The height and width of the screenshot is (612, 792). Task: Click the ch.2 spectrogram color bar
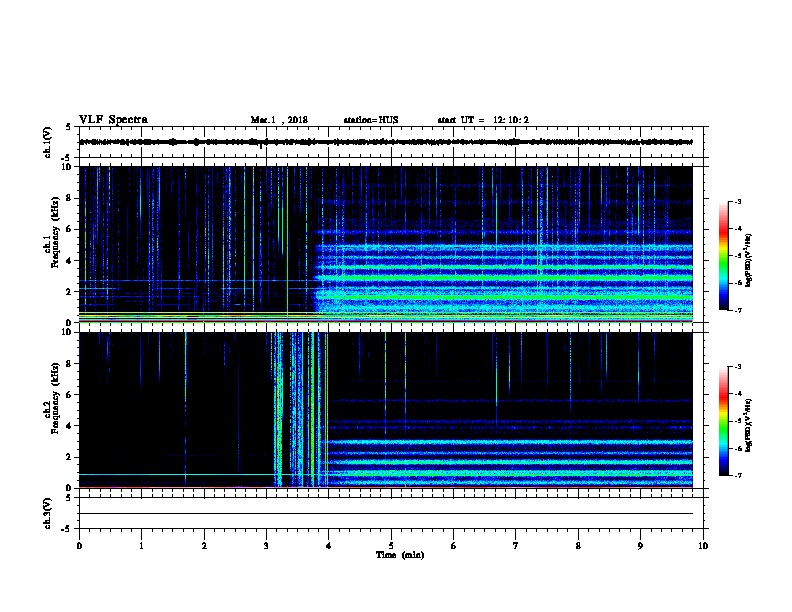point(724,421)
